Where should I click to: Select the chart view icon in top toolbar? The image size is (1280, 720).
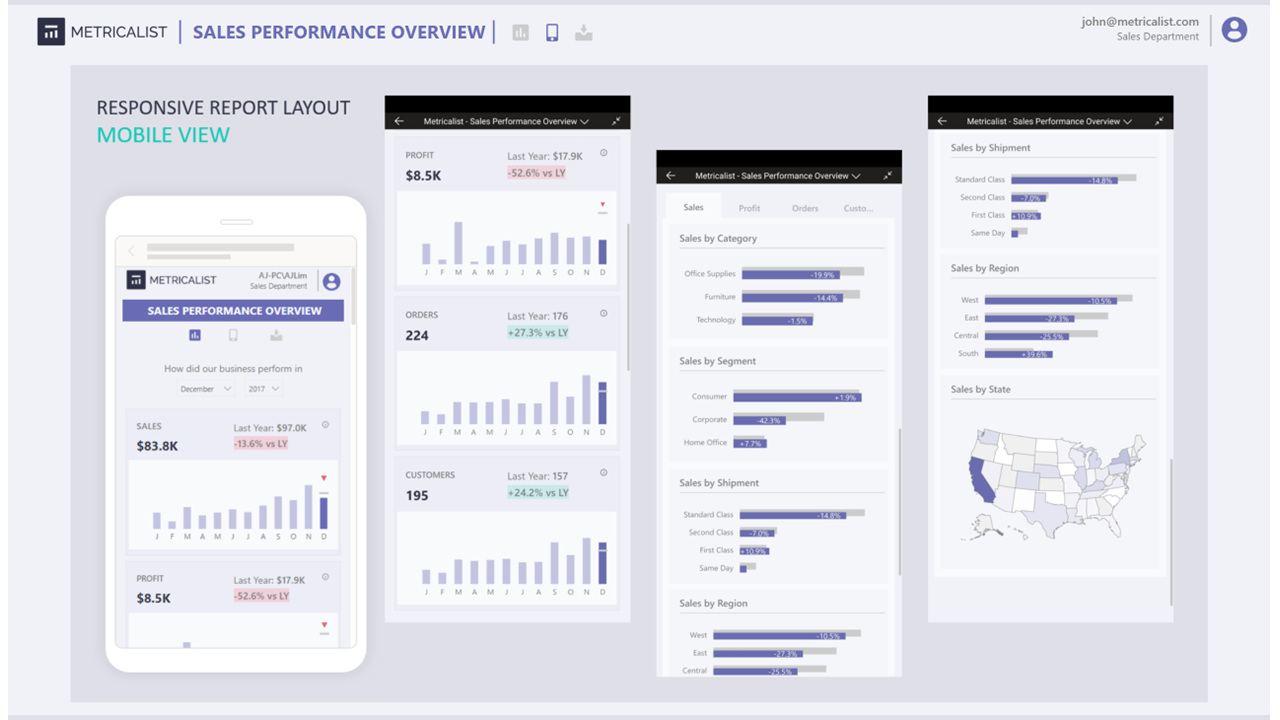(x=520, y=31)
